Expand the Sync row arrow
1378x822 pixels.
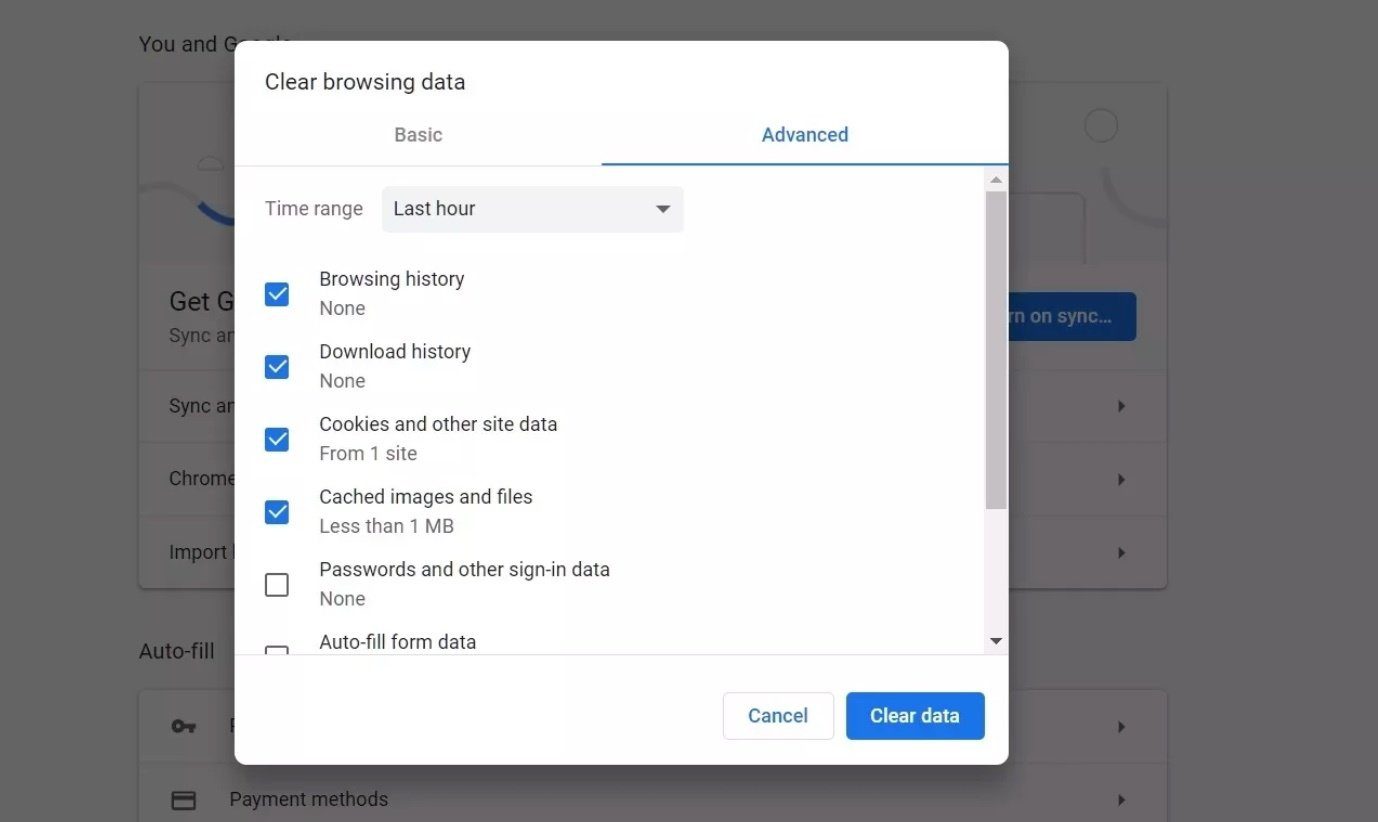(x=1121, y=406)
